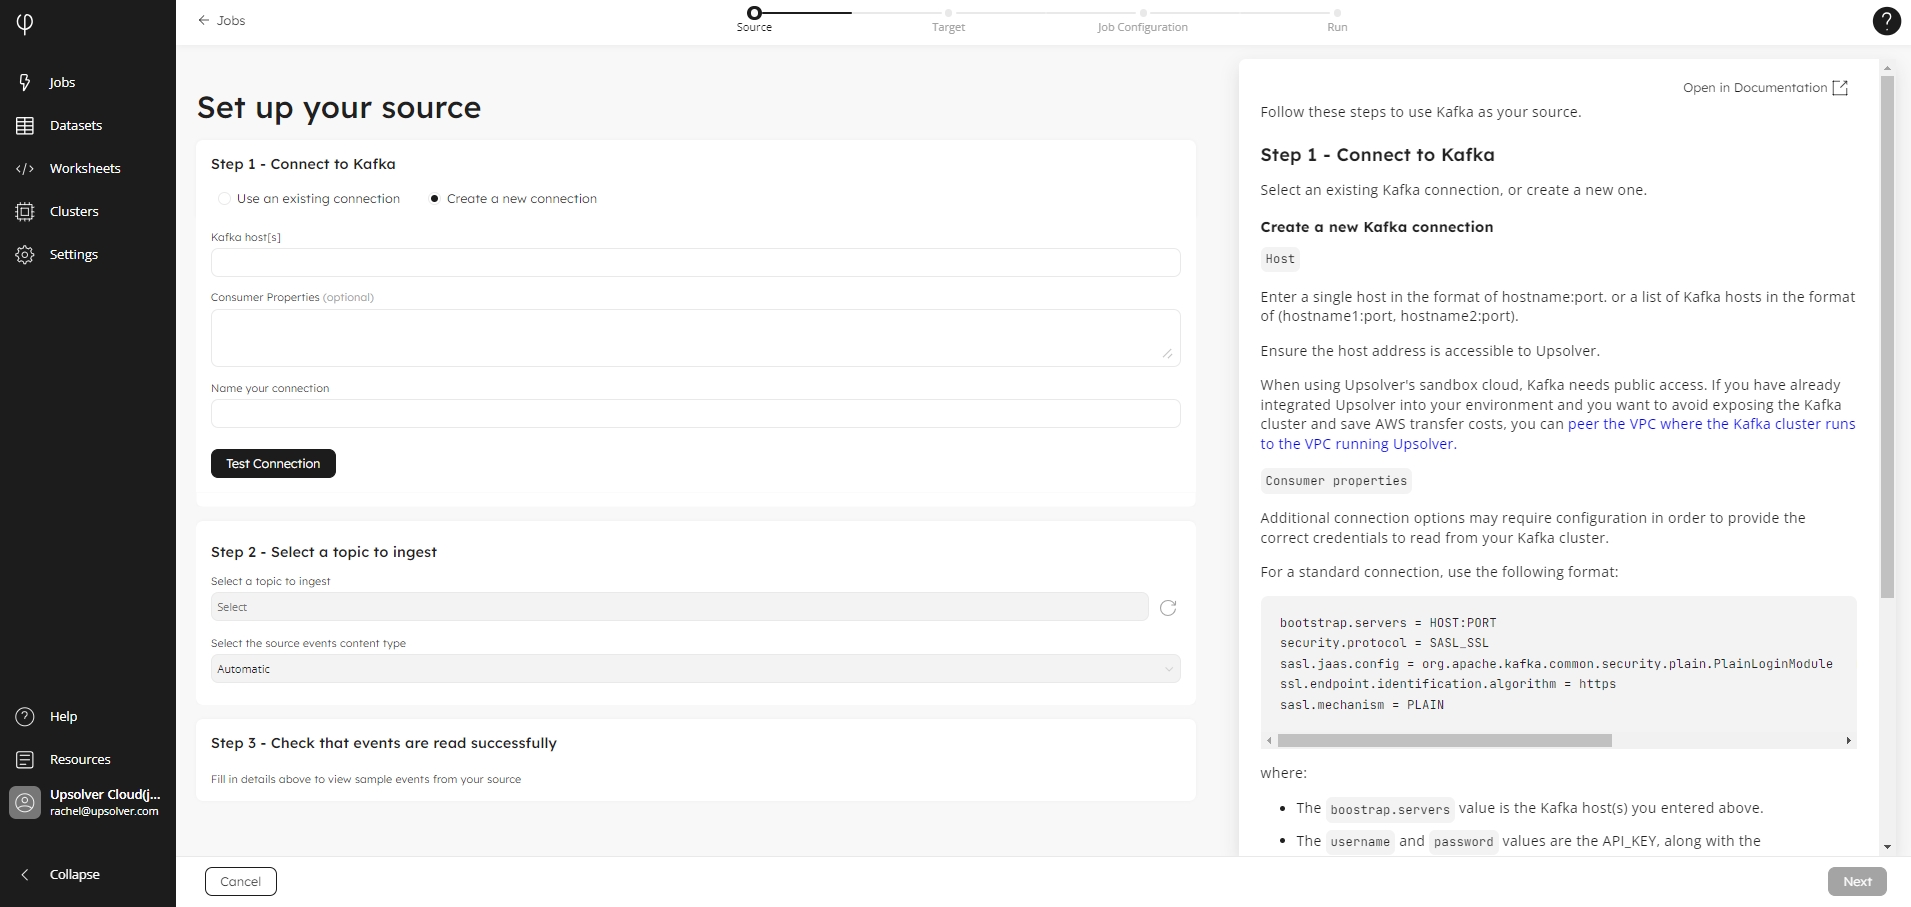Viewport: 1911px width, 907px height.
Task: Go back to Jobs via arrow link
Action: 221,20
